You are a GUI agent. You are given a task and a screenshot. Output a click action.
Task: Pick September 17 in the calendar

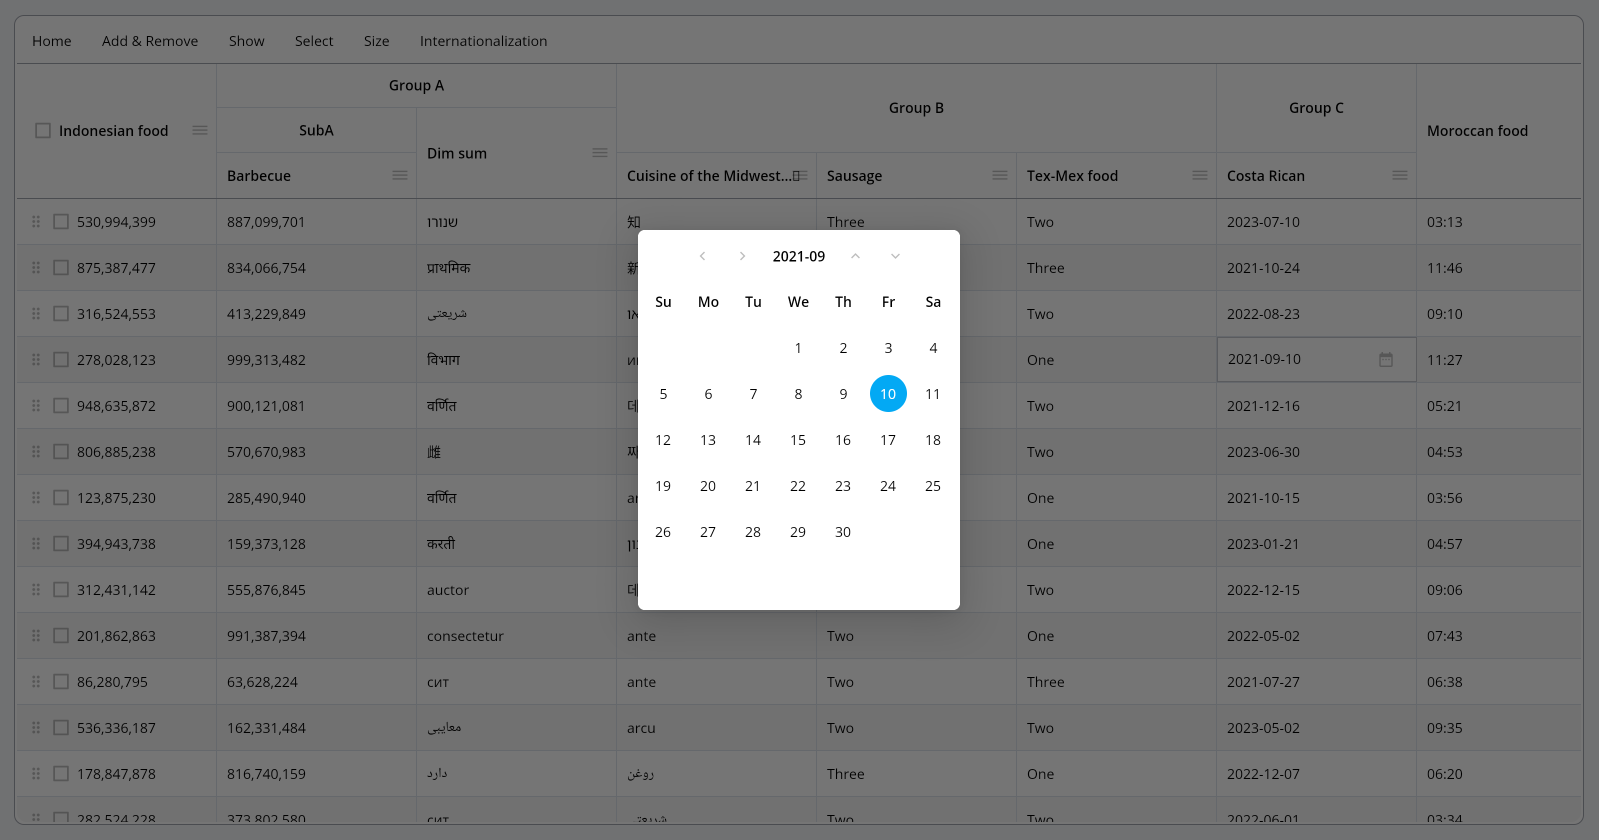pyautogui.click(x=888, y=440)
